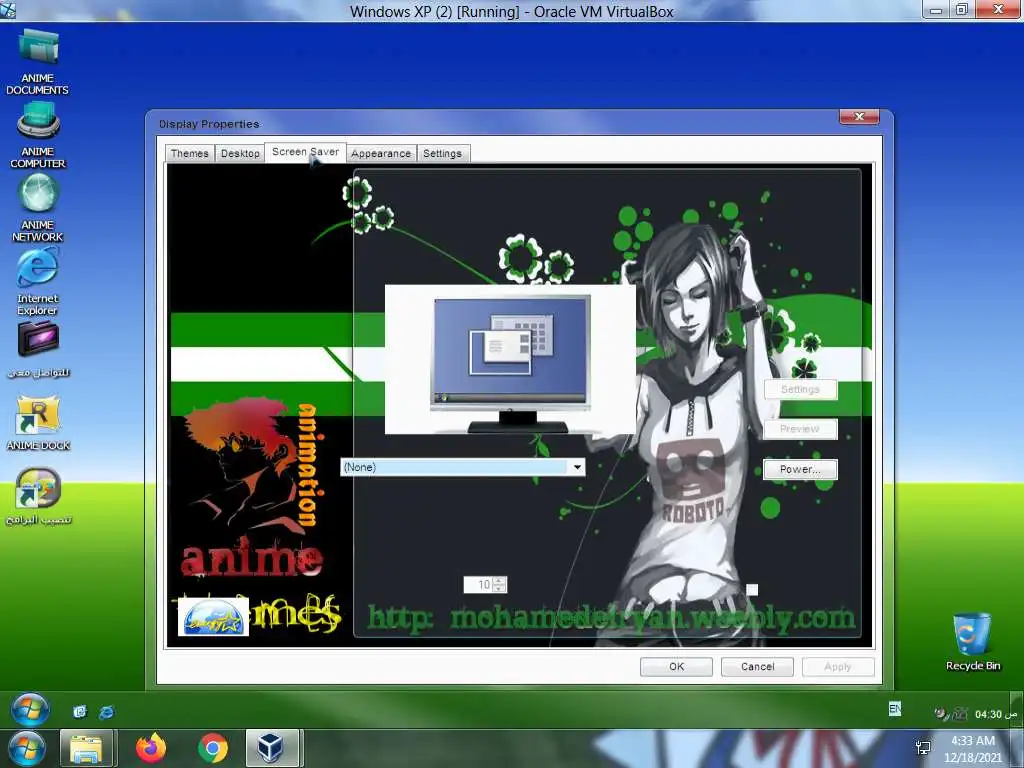Toggle the small checkbox near the wait spinner
Screen dimensions: 1024x768
[752, 590]
